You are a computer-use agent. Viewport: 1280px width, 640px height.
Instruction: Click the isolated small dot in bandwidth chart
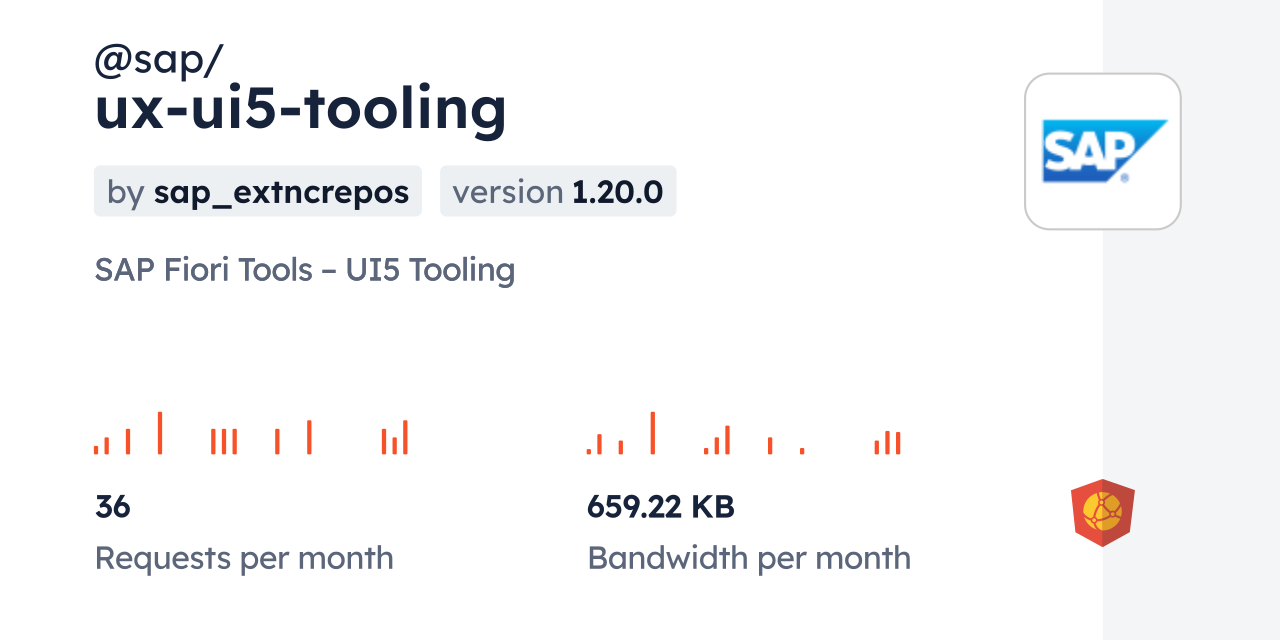coord(802,451)
